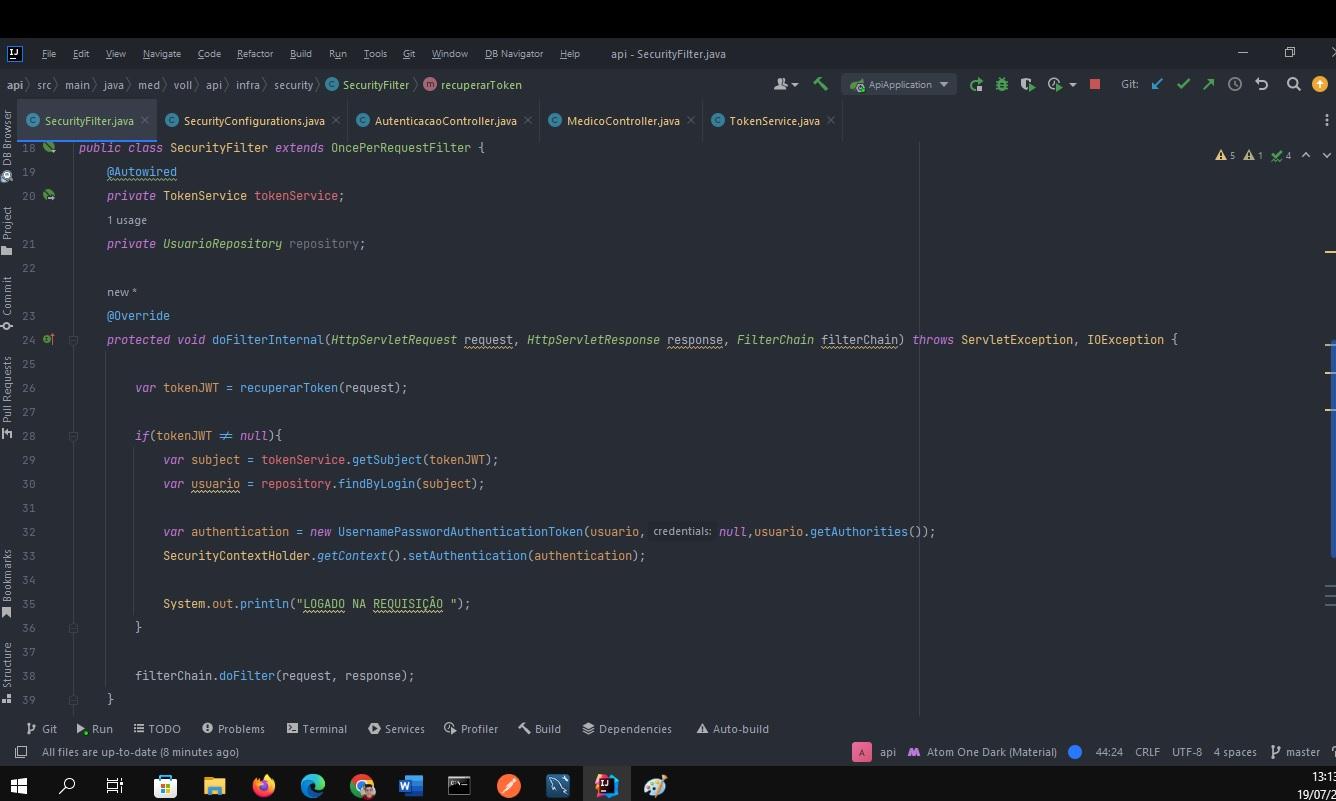Commit changes with the green Git checkmark
Image resolution: width=1336 pixels, height=801 pixels.
[1183, 85]
